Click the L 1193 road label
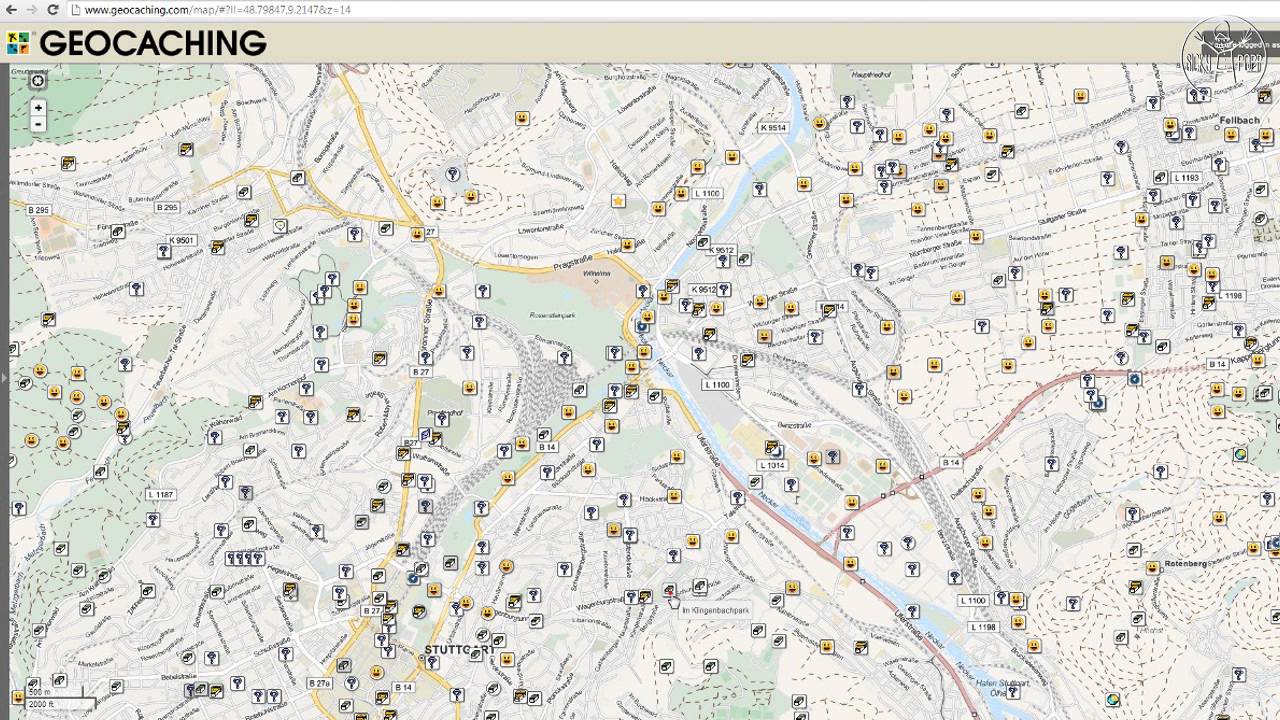This screenshot has width=1280, height=720. click(1186, 178)
